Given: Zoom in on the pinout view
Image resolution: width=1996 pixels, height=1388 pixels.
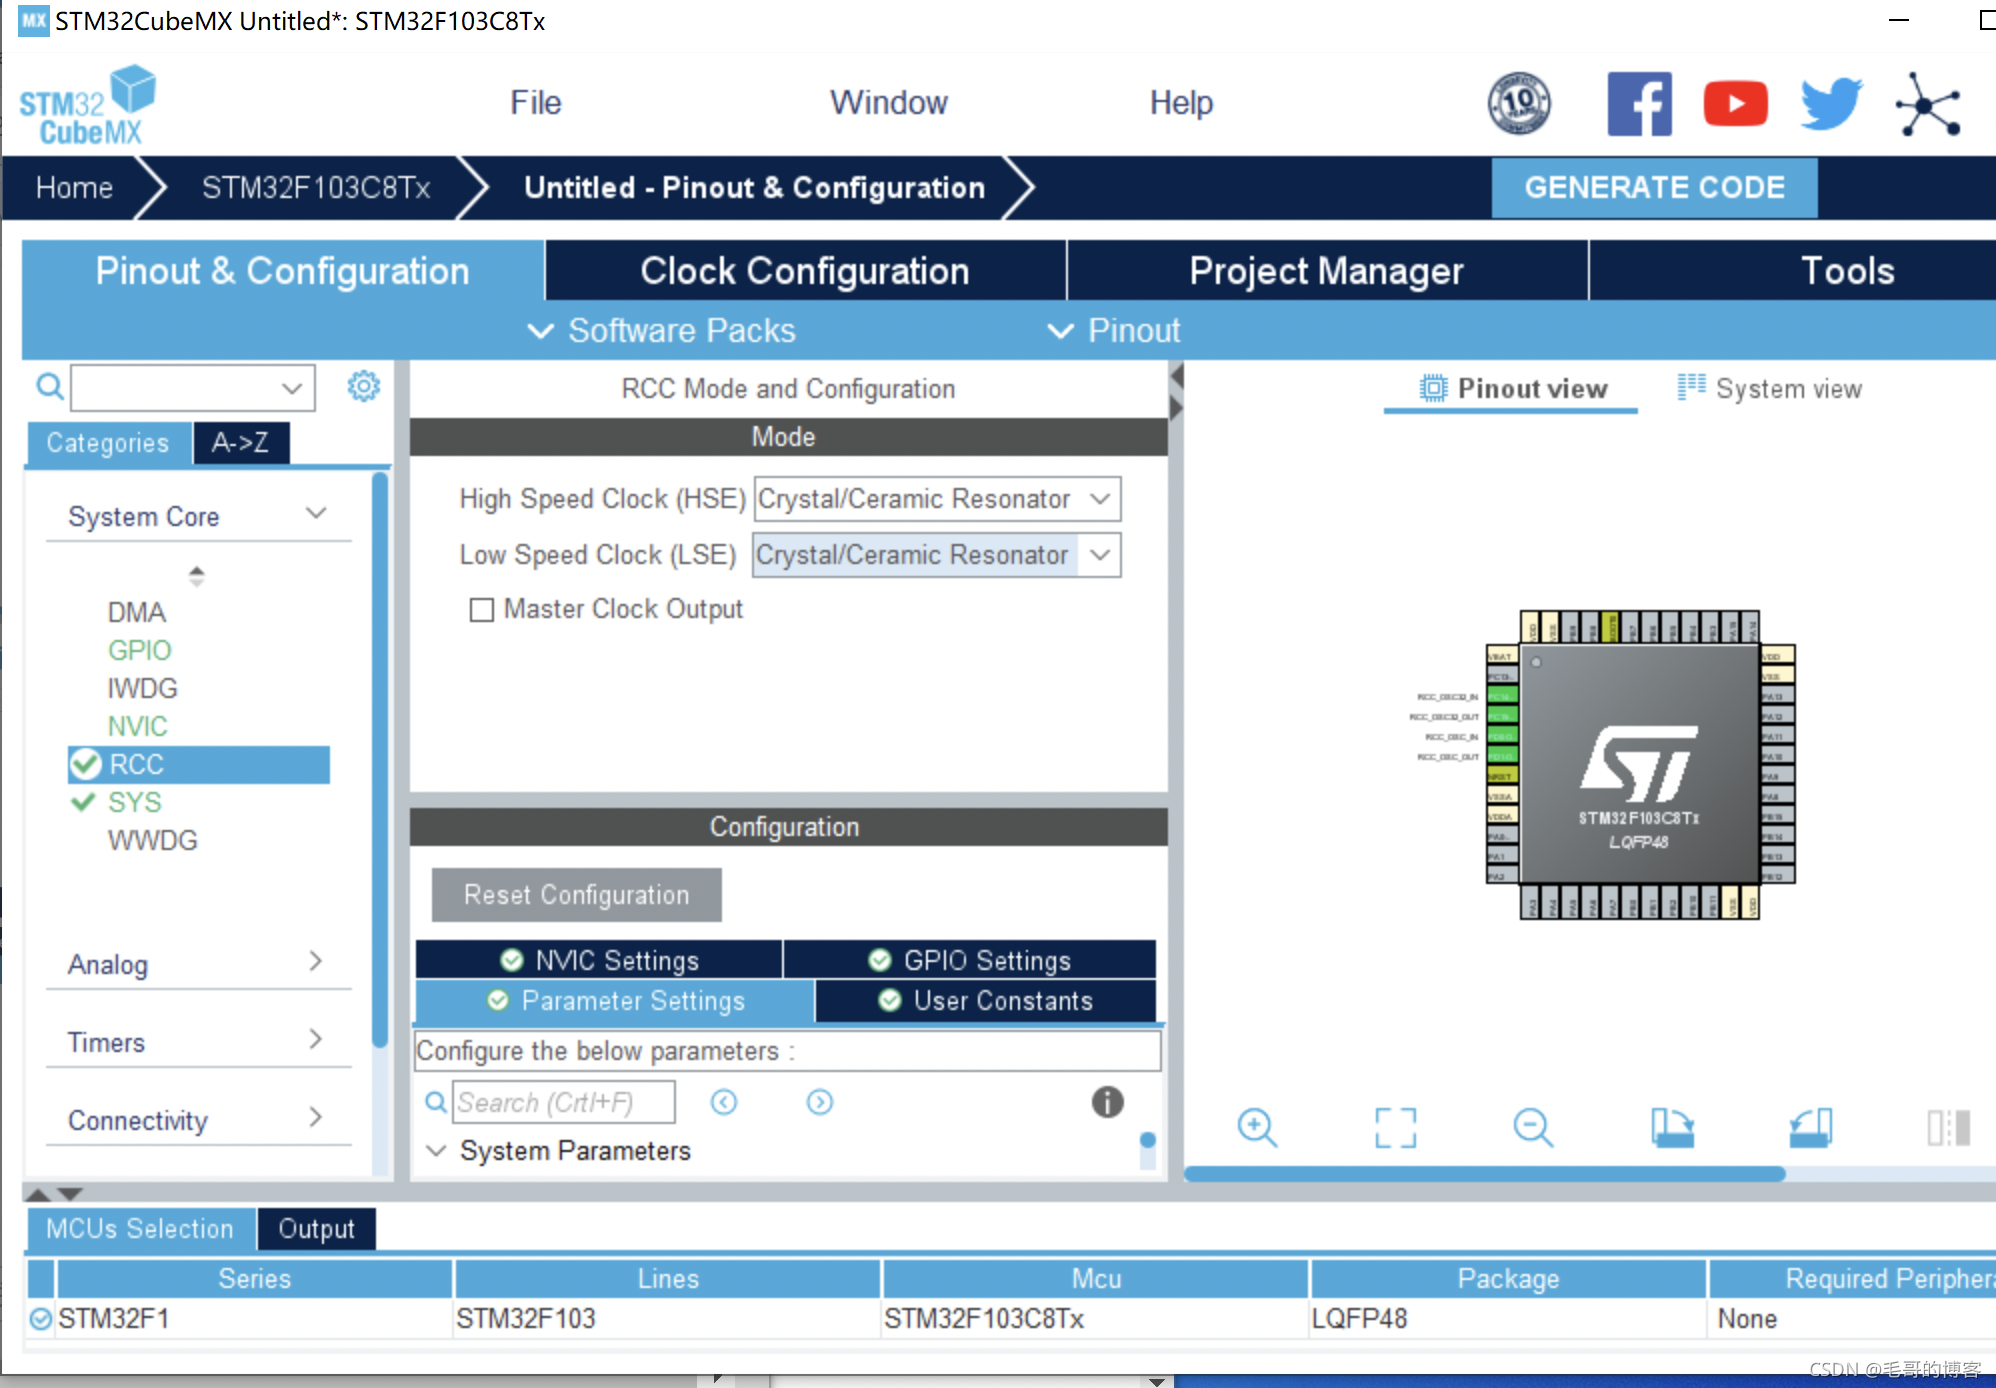Looking at the screenshot, I should coord(1256,1127).
